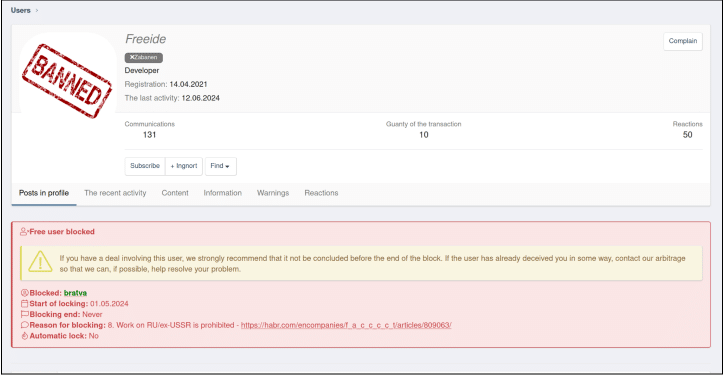Click the transaction quantity value 10
The height and width of the screenshot is (377, 724).
(x=423, y=135)
